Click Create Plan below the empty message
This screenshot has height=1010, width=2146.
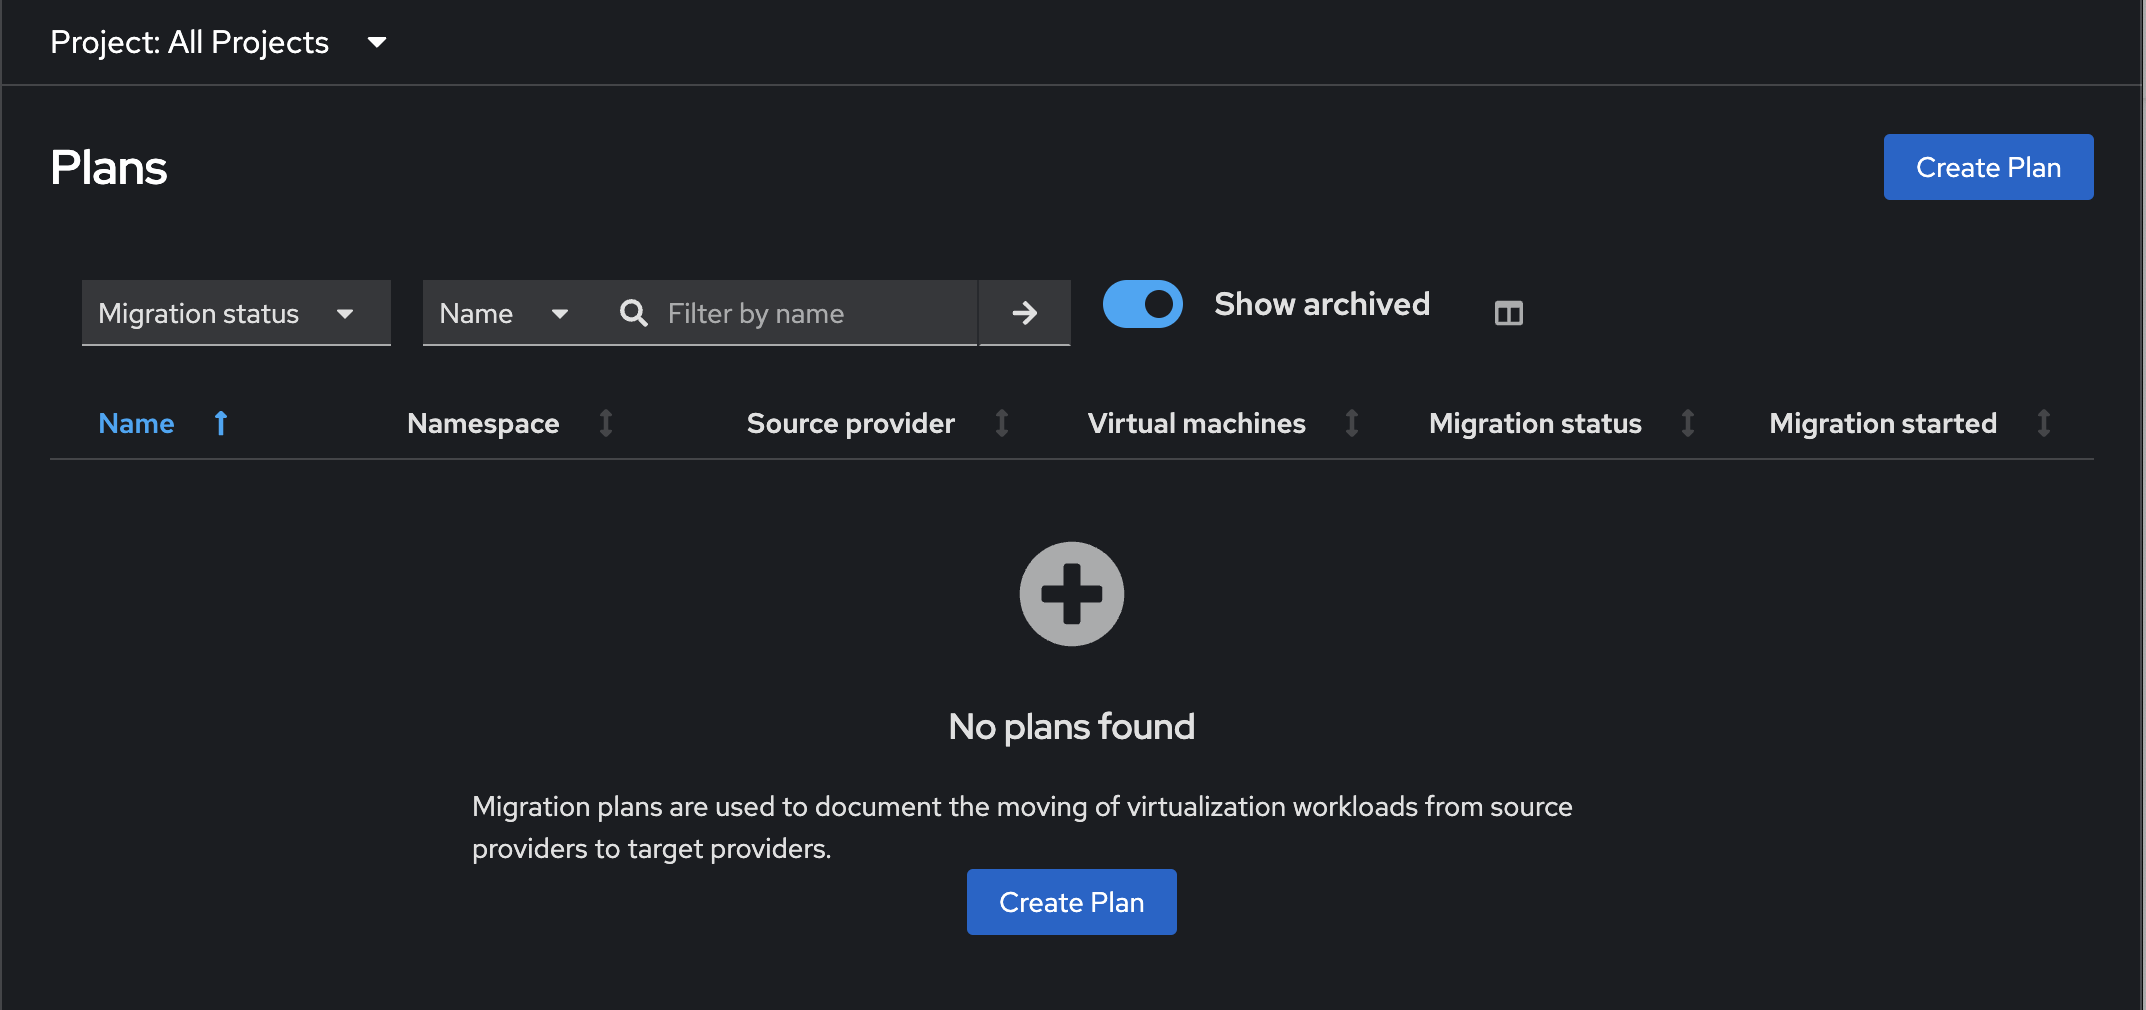[1071, 902]
